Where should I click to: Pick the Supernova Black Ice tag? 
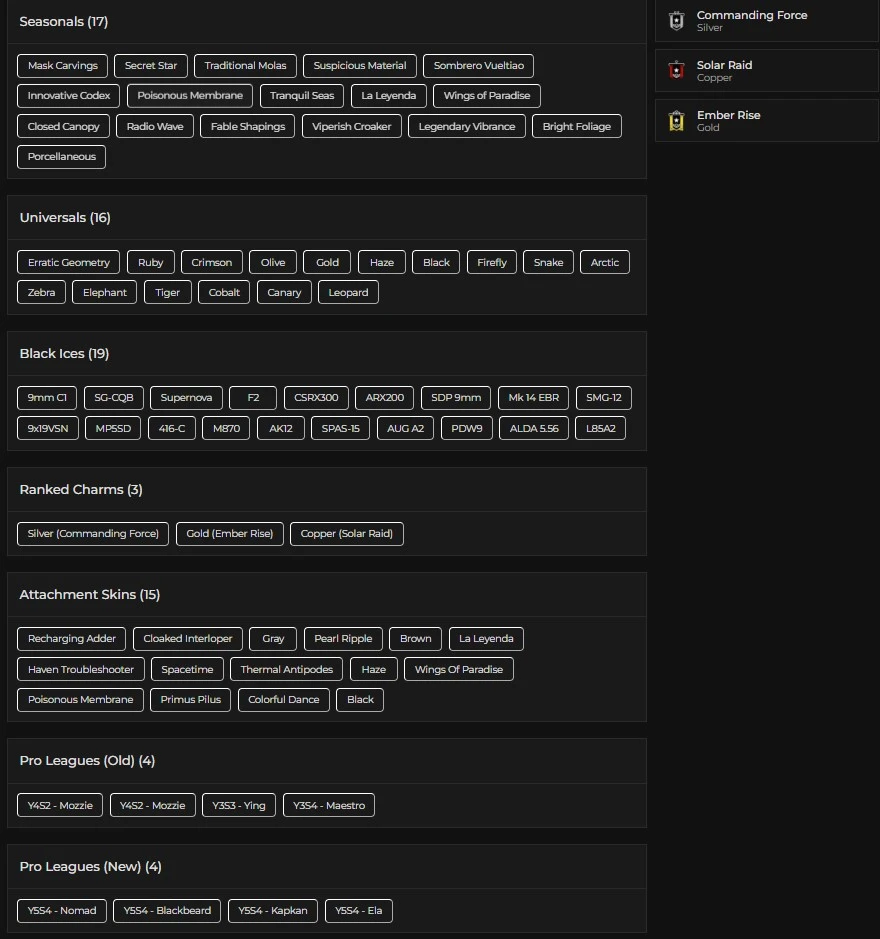point(187,398)
